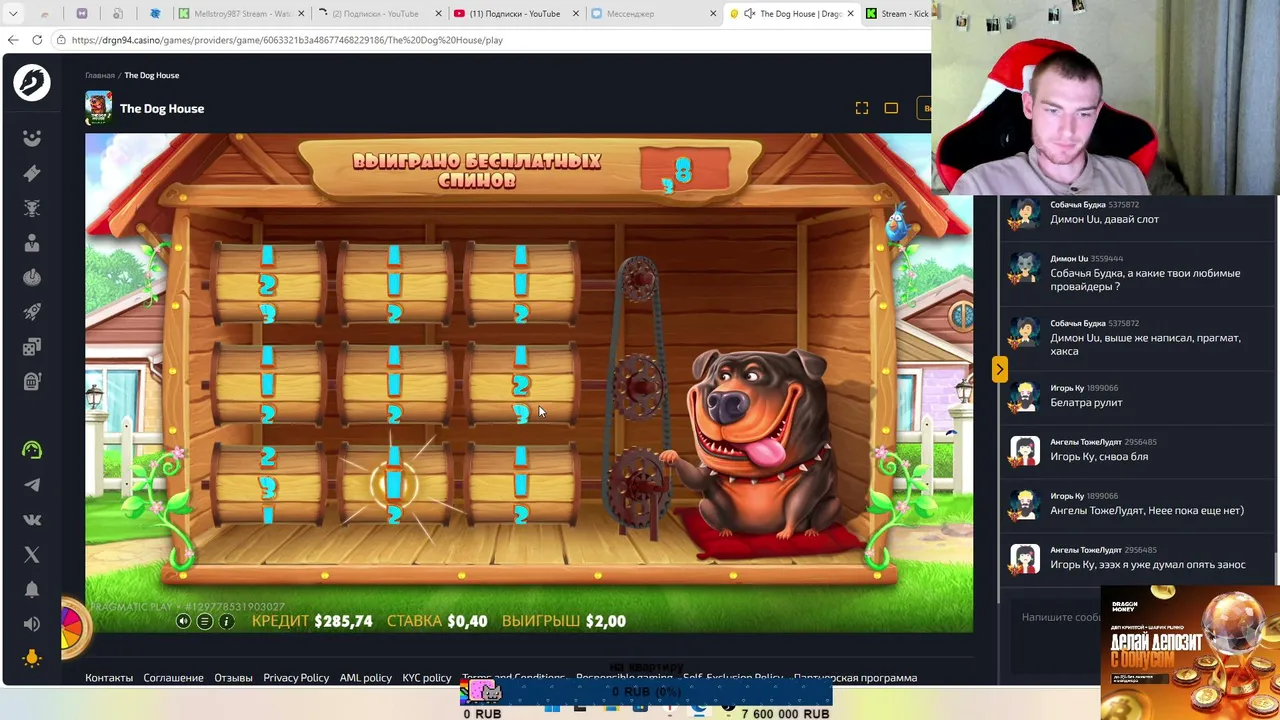Image resolution: width=1280 pixels, height=720 pixels.
Task: Click the address bar URL field
Action: click(490, 40)
